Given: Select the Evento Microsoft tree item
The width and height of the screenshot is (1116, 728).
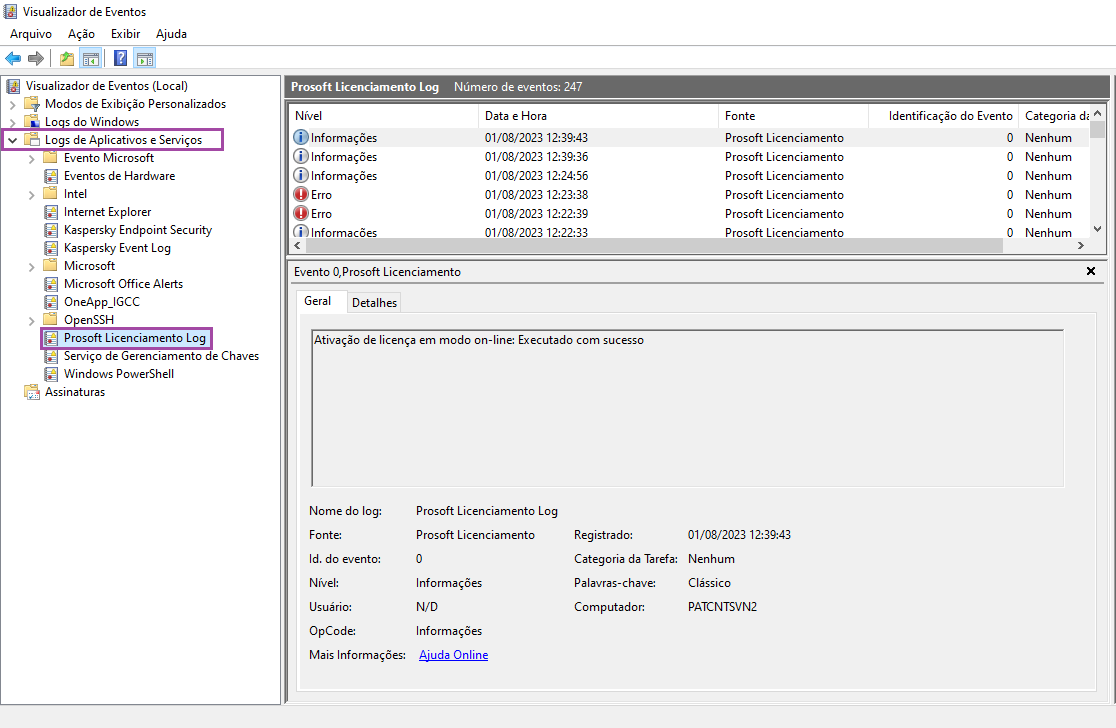Looking at the screenshot, I should click(x=109, y=158).
